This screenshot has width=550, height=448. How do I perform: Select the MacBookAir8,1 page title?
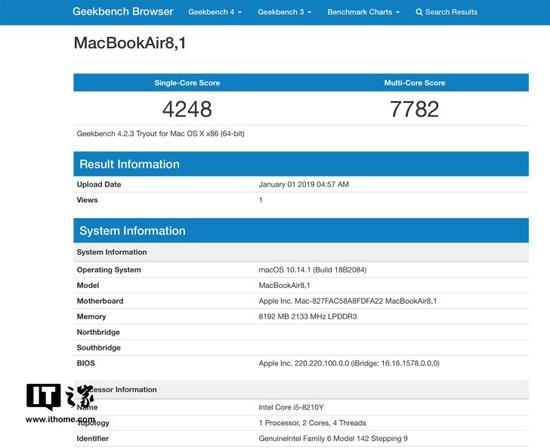click(x=130, y=43)
